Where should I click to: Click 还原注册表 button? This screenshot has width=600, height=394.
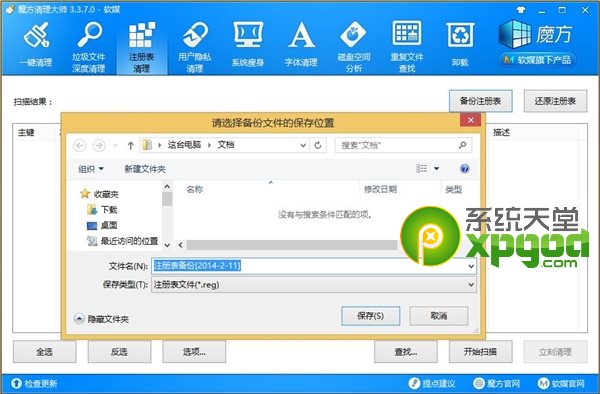click(555, 101)
